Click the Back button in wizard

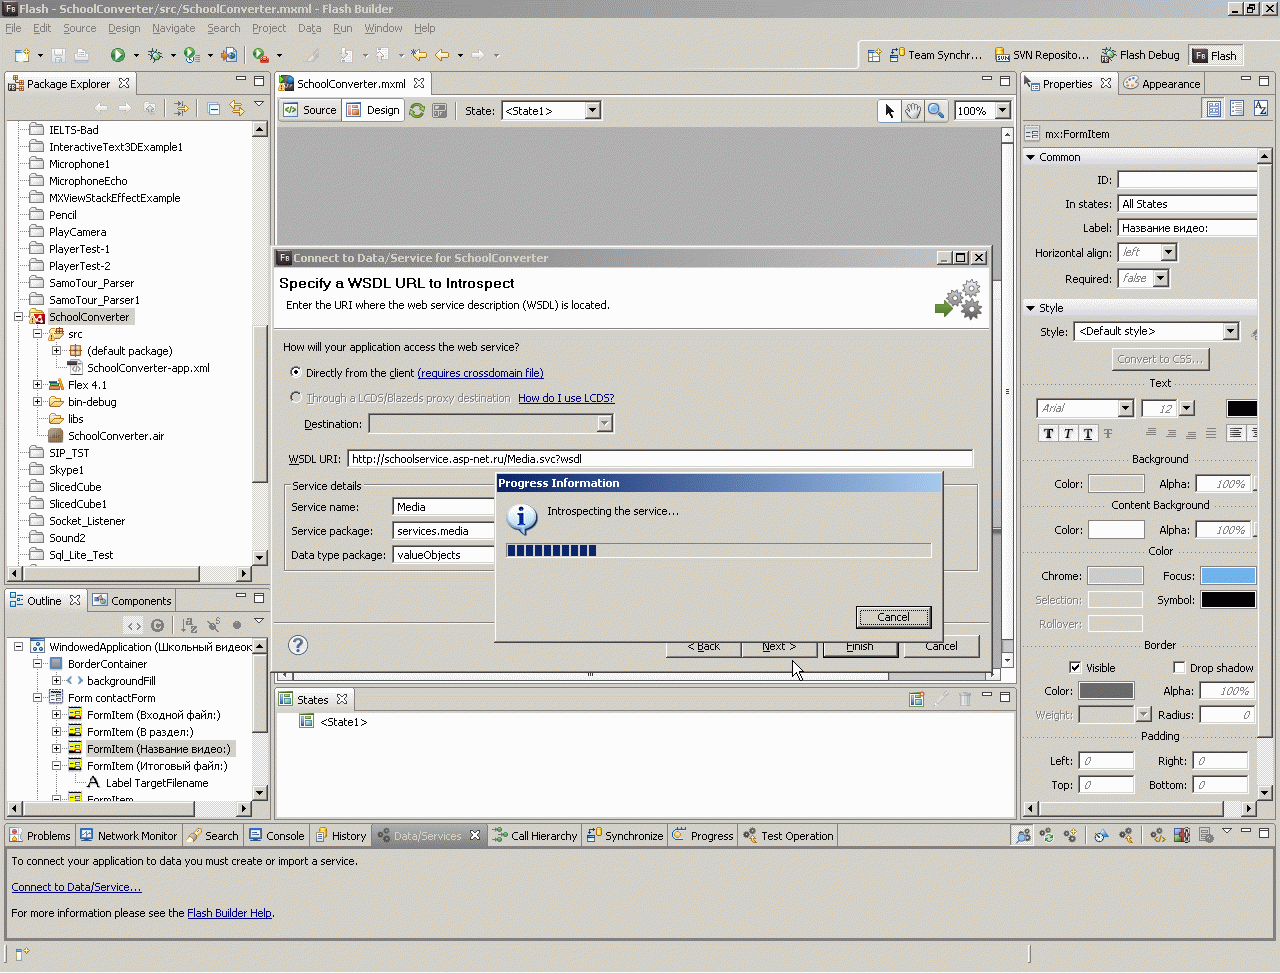click(x=704, y=646)
